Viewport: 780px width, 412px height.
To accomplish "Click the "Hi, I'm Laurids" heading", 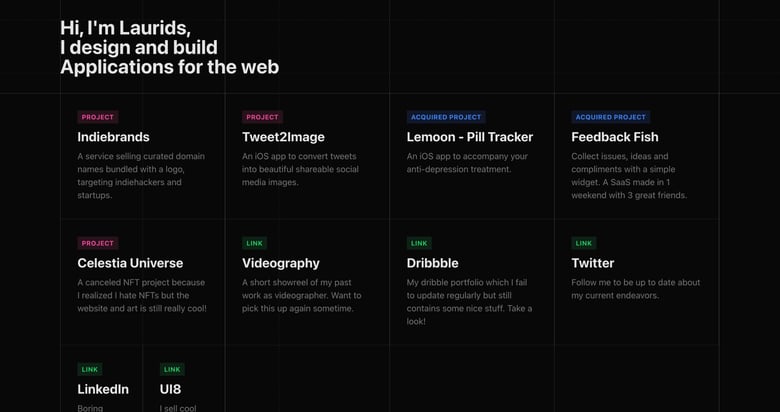I will [x=125, y=28].
